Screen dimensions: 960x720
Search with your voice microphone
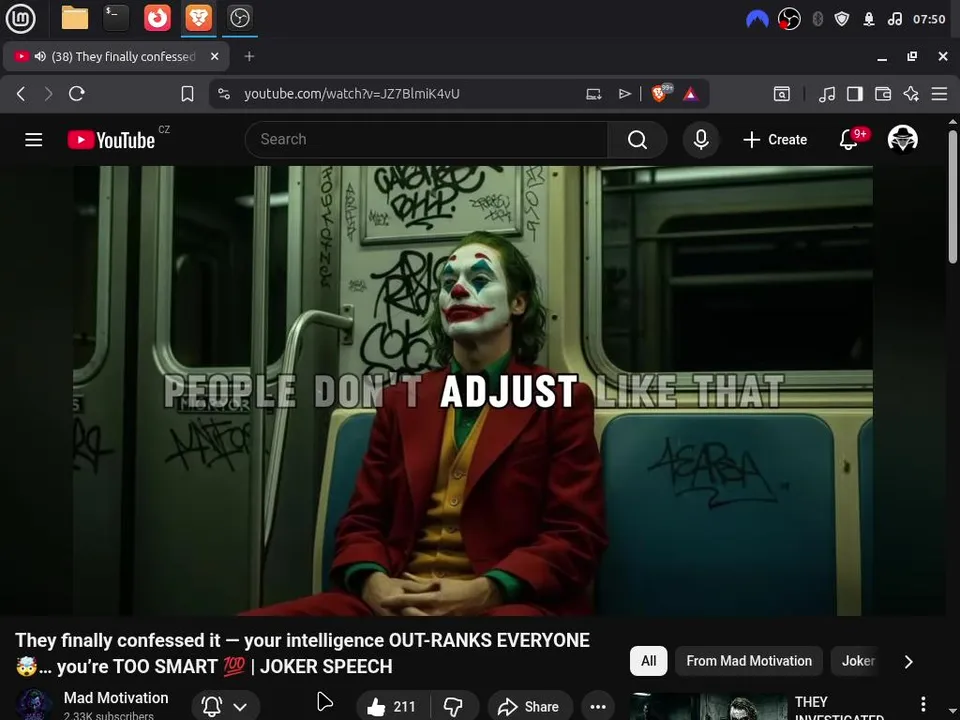701,140
